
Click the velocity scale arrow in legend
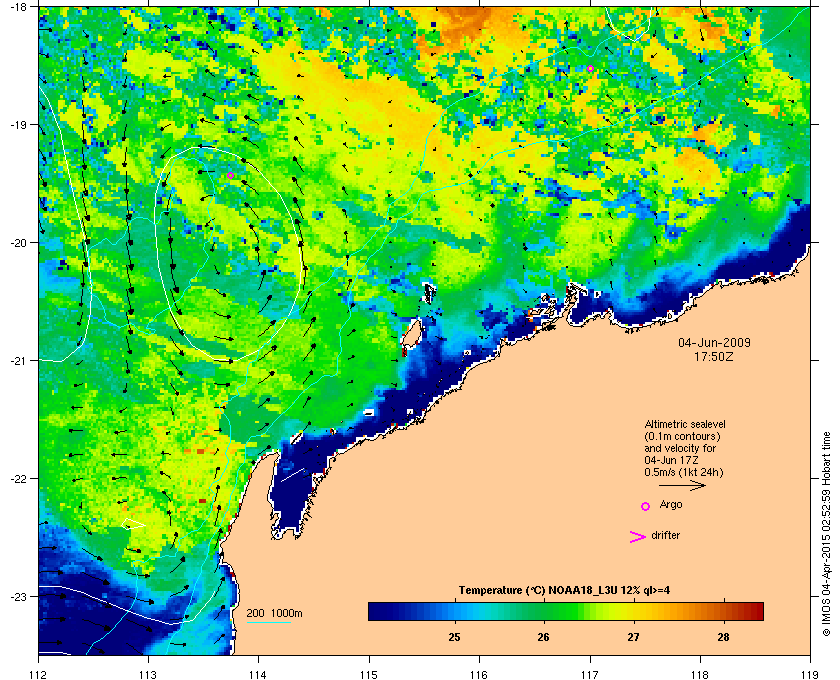682,486
